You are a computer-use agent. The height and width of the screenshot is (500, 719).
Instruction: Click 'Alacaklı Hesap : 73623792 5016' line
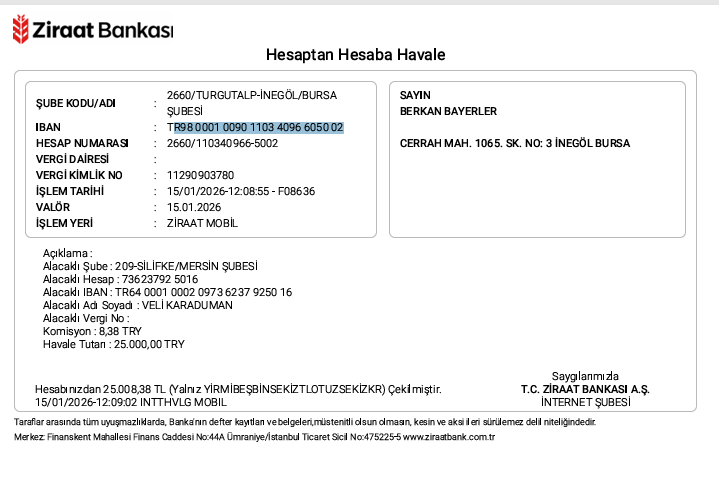[120, 279]
